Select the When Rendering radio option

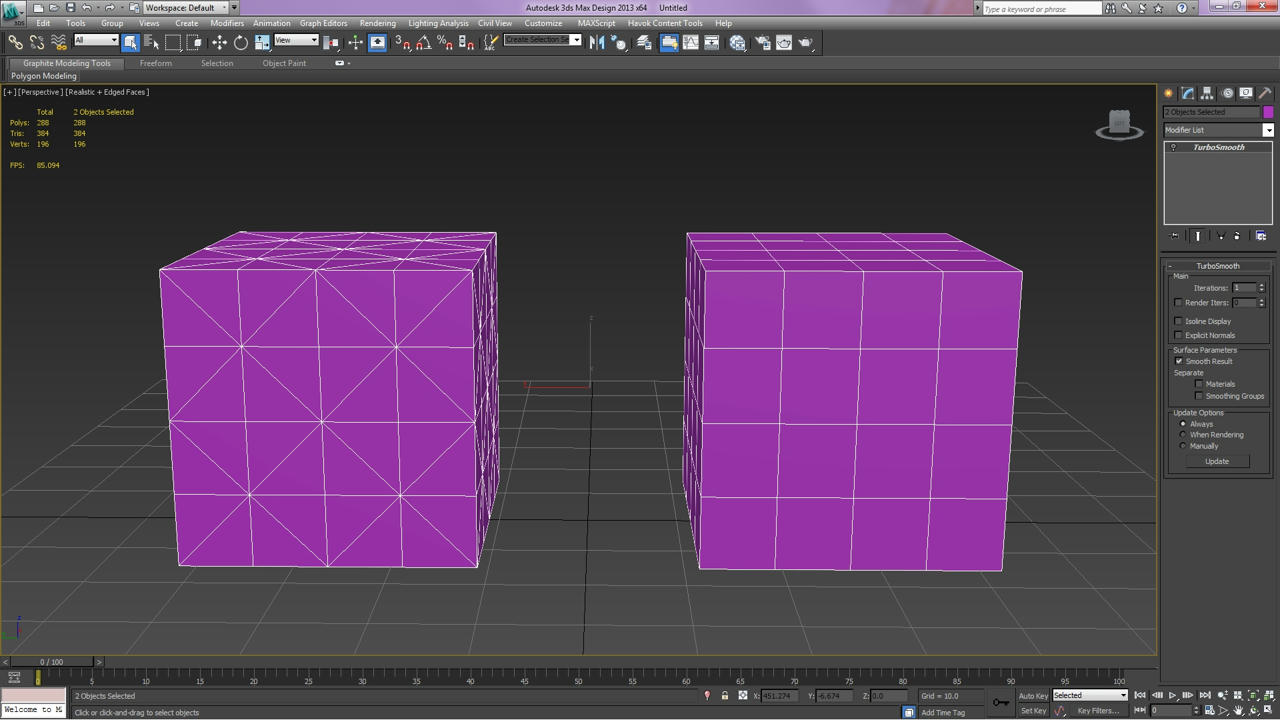pos(1183,435)
